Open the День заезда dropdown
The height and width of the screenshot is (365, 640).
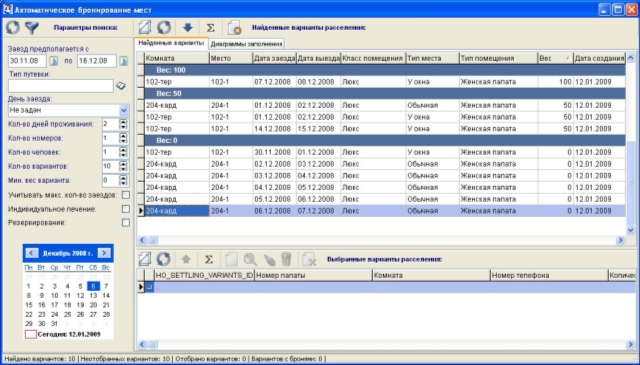point(124,110)
